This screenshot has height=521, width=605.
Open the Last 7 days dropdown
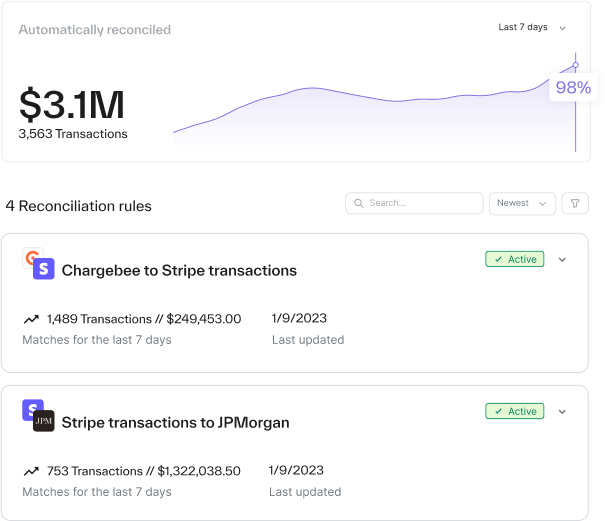point(532,27)
